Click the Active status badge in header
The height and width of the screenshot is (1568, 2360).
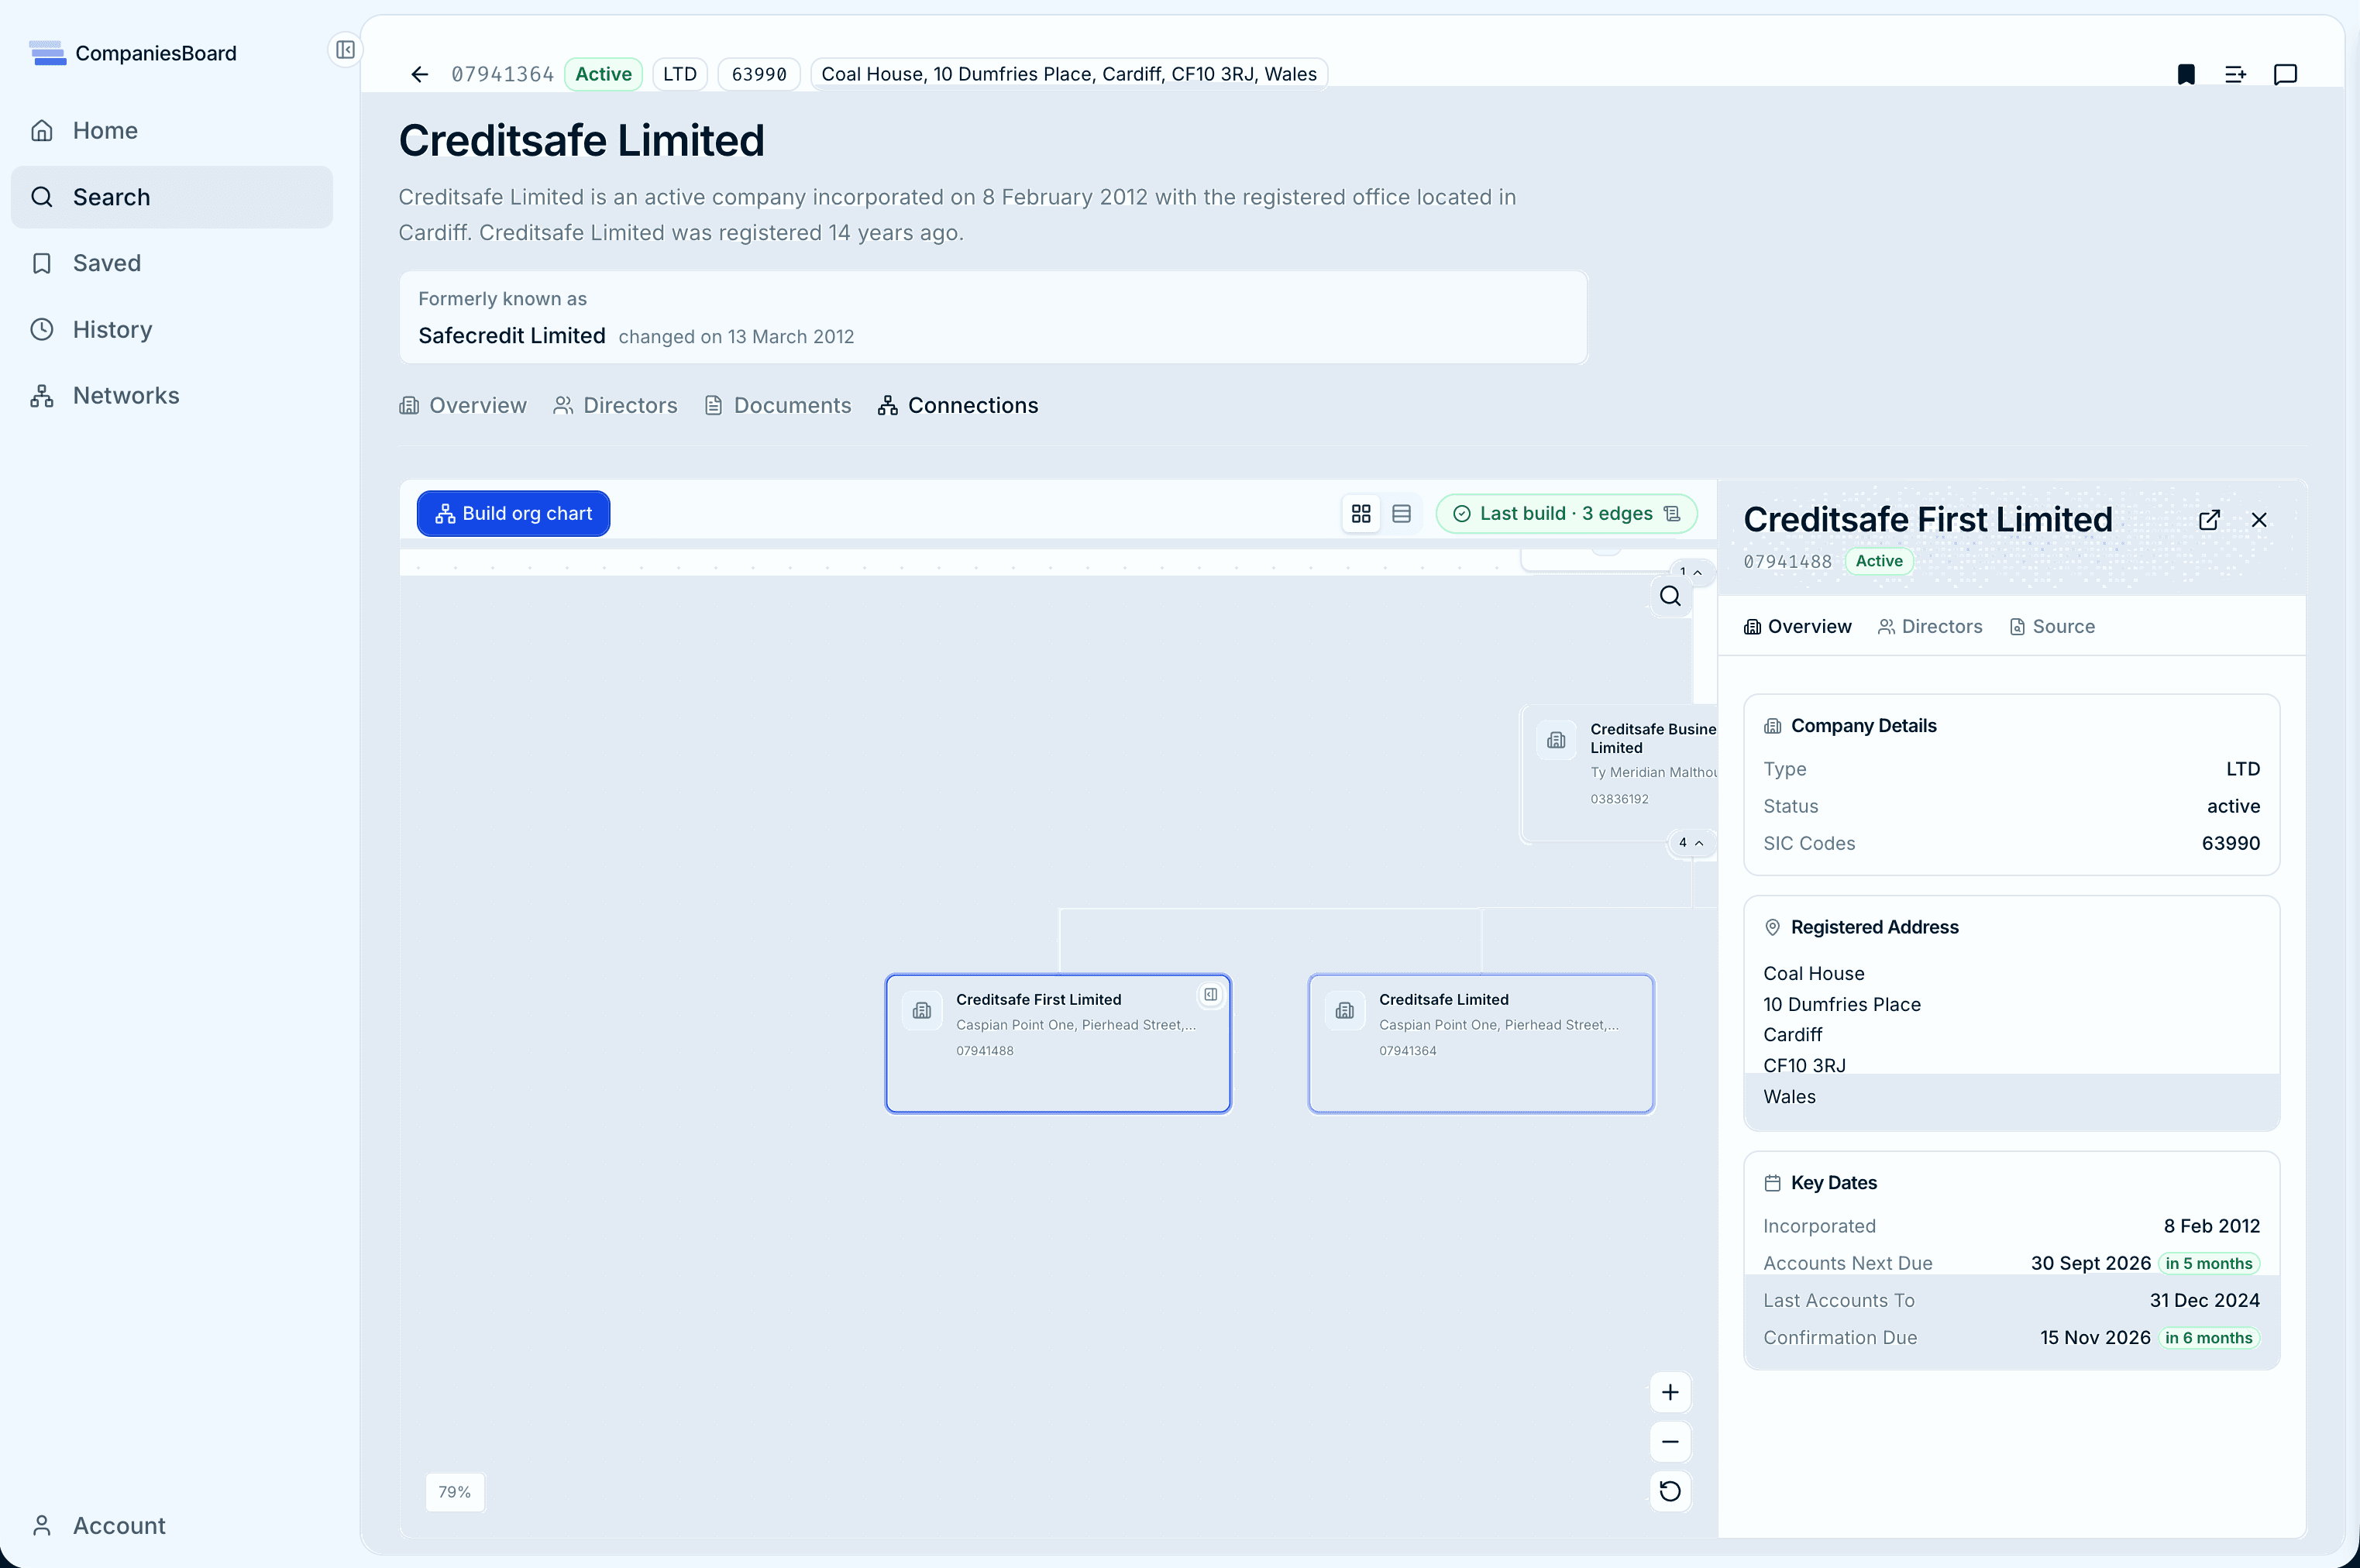603,74
